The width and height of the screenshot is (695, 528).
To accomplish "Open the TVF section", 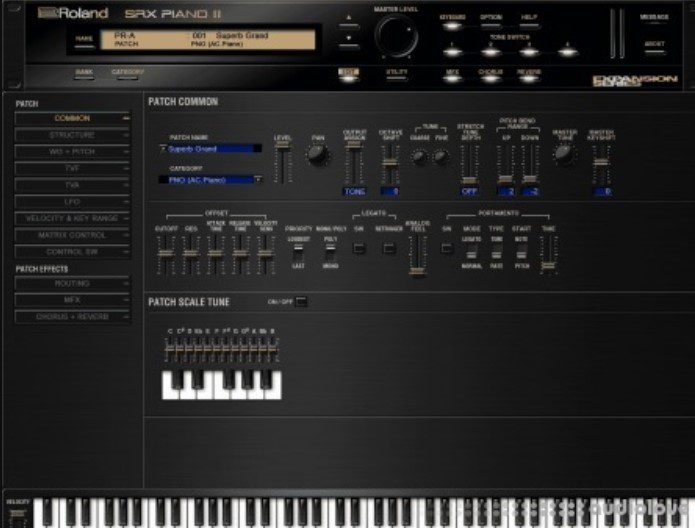I will click(x=72, y=168).
